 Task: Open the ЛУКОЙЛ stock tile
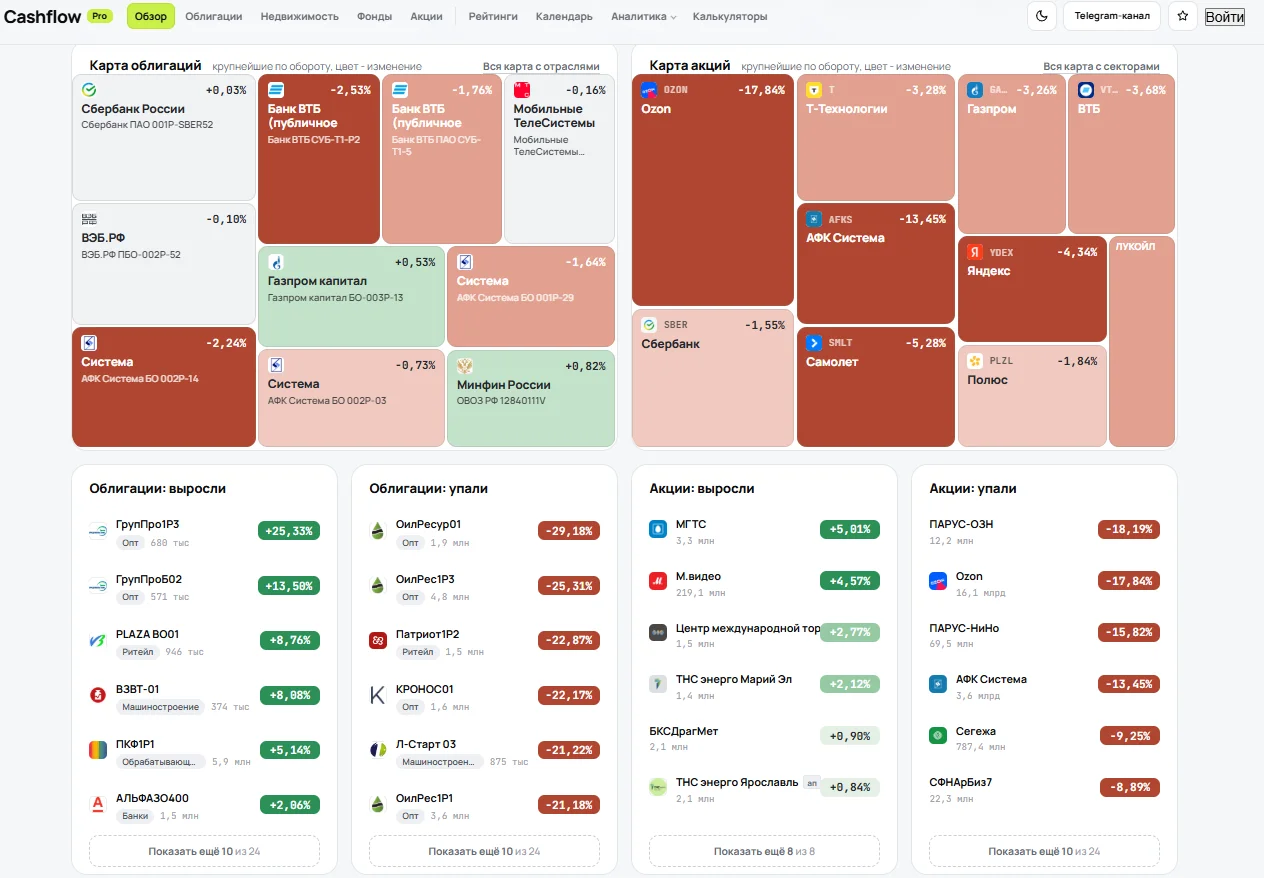point(1142,341)
